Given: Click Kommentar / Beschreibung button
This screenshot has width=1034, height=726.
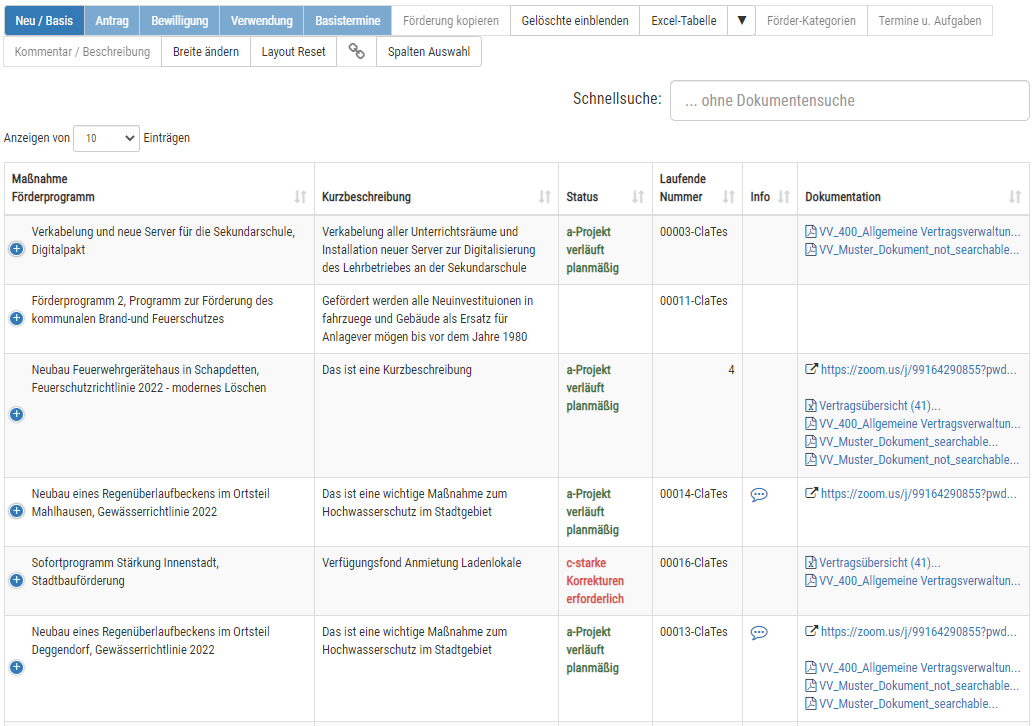Looking at the screenshot, I should 82,51.
